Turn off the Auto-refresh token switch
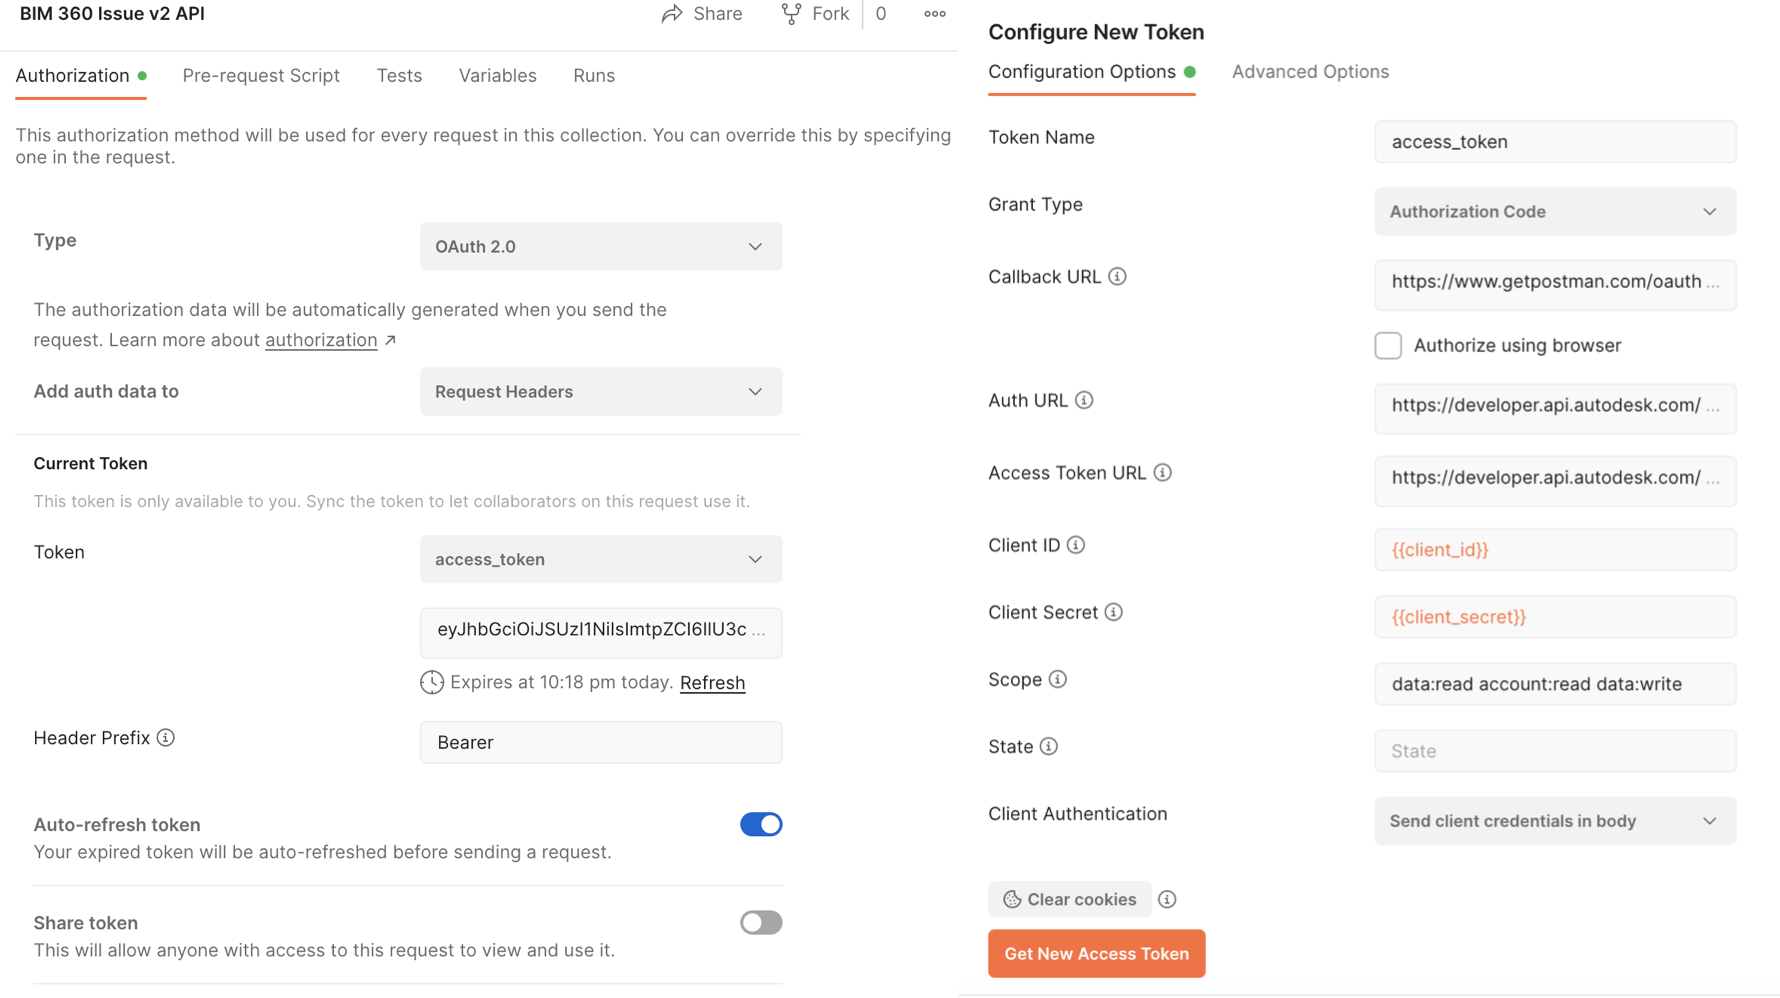The width and height of the screenshot is (1780, 998). point(761,825)
